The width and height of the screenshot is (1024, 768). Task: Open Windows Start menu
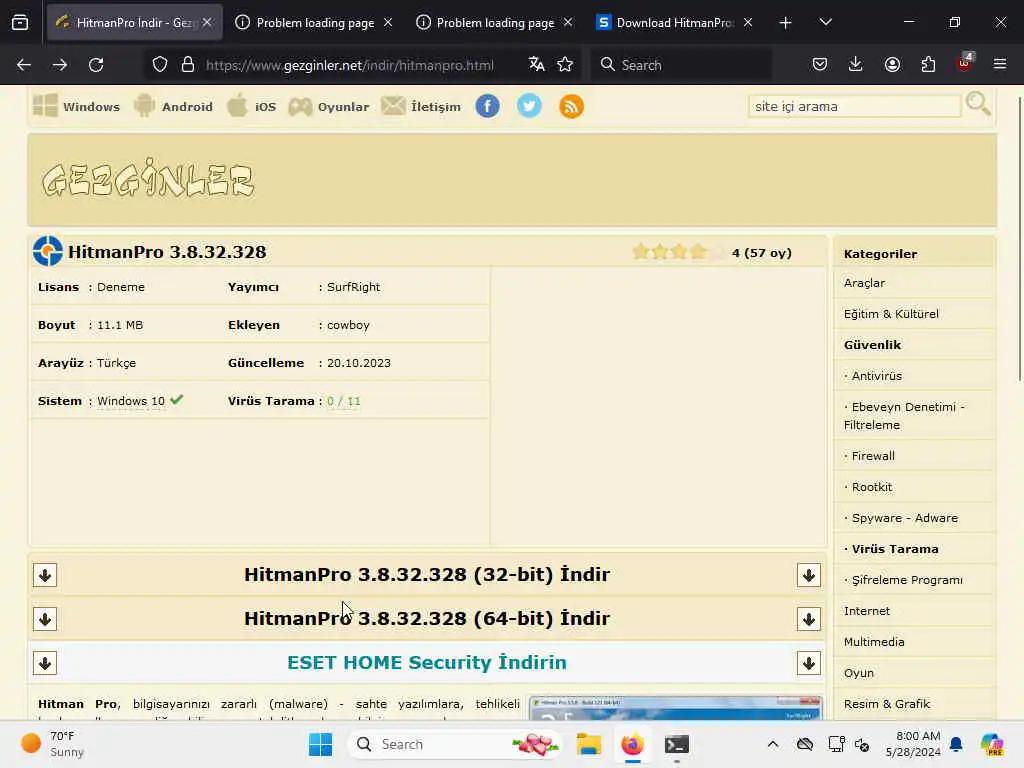point(320,744)
